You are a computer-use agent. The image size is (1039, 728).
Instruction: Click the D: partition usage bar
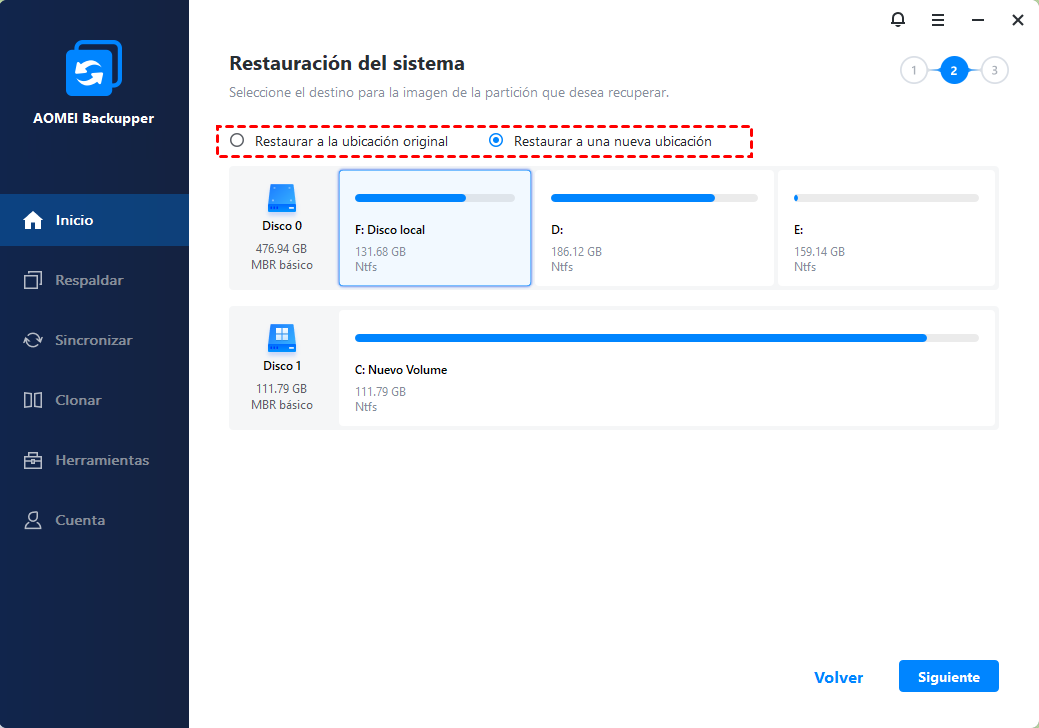point(654,198)
